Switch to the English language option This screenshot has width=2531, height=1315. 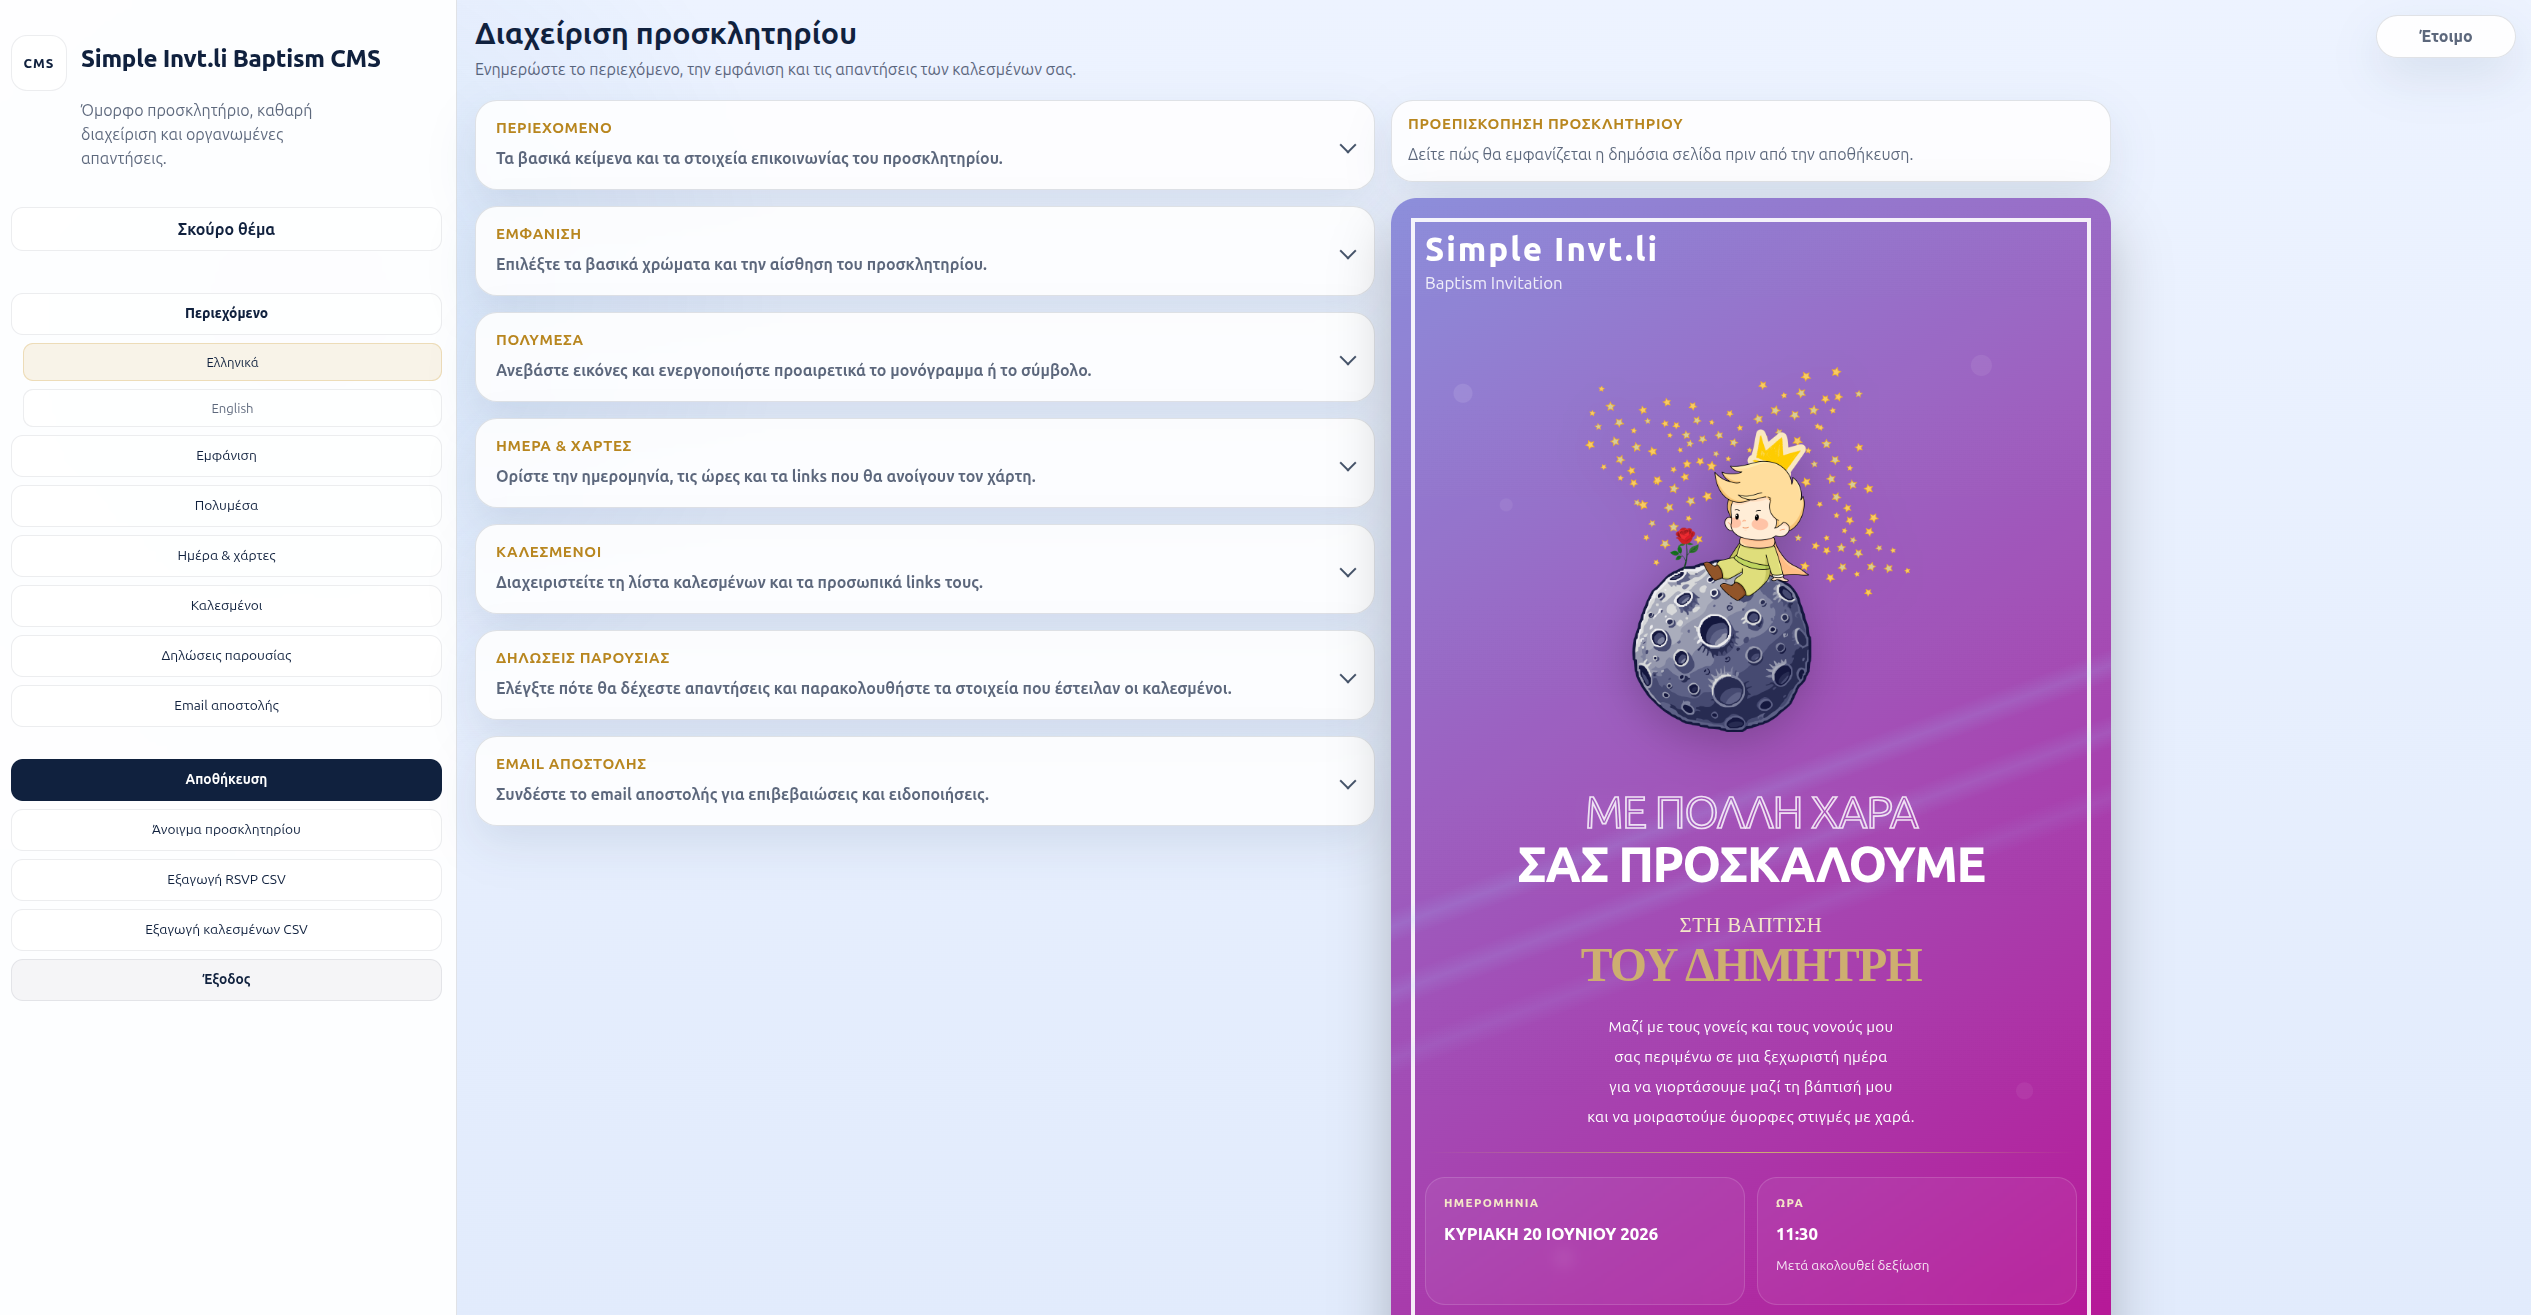232,408
